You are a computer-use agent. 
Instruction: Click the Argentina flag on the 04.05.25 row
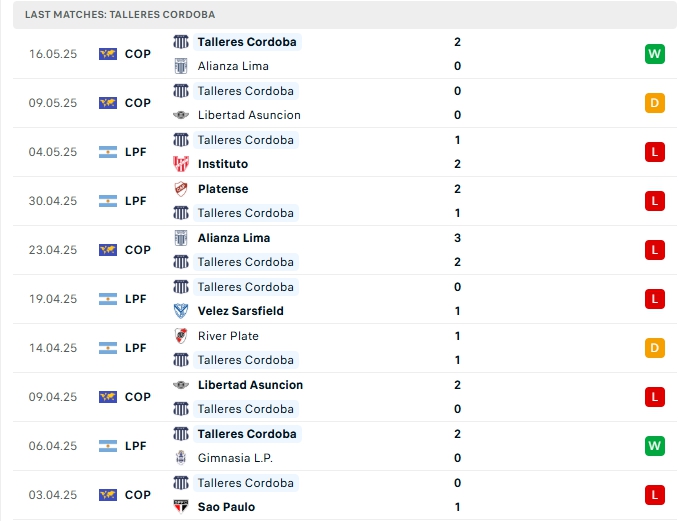tap(108, 152)
